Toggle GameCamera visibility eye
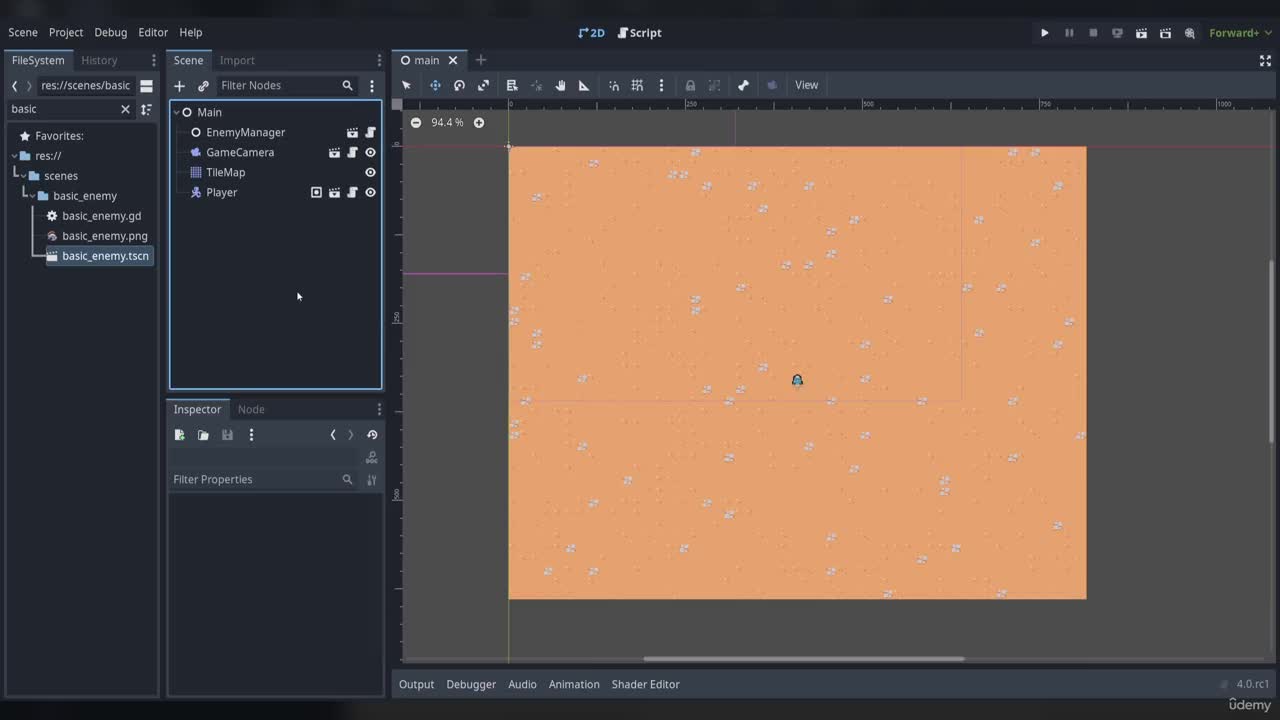This screenshot has height=720, width=1280. pos(370,152)
